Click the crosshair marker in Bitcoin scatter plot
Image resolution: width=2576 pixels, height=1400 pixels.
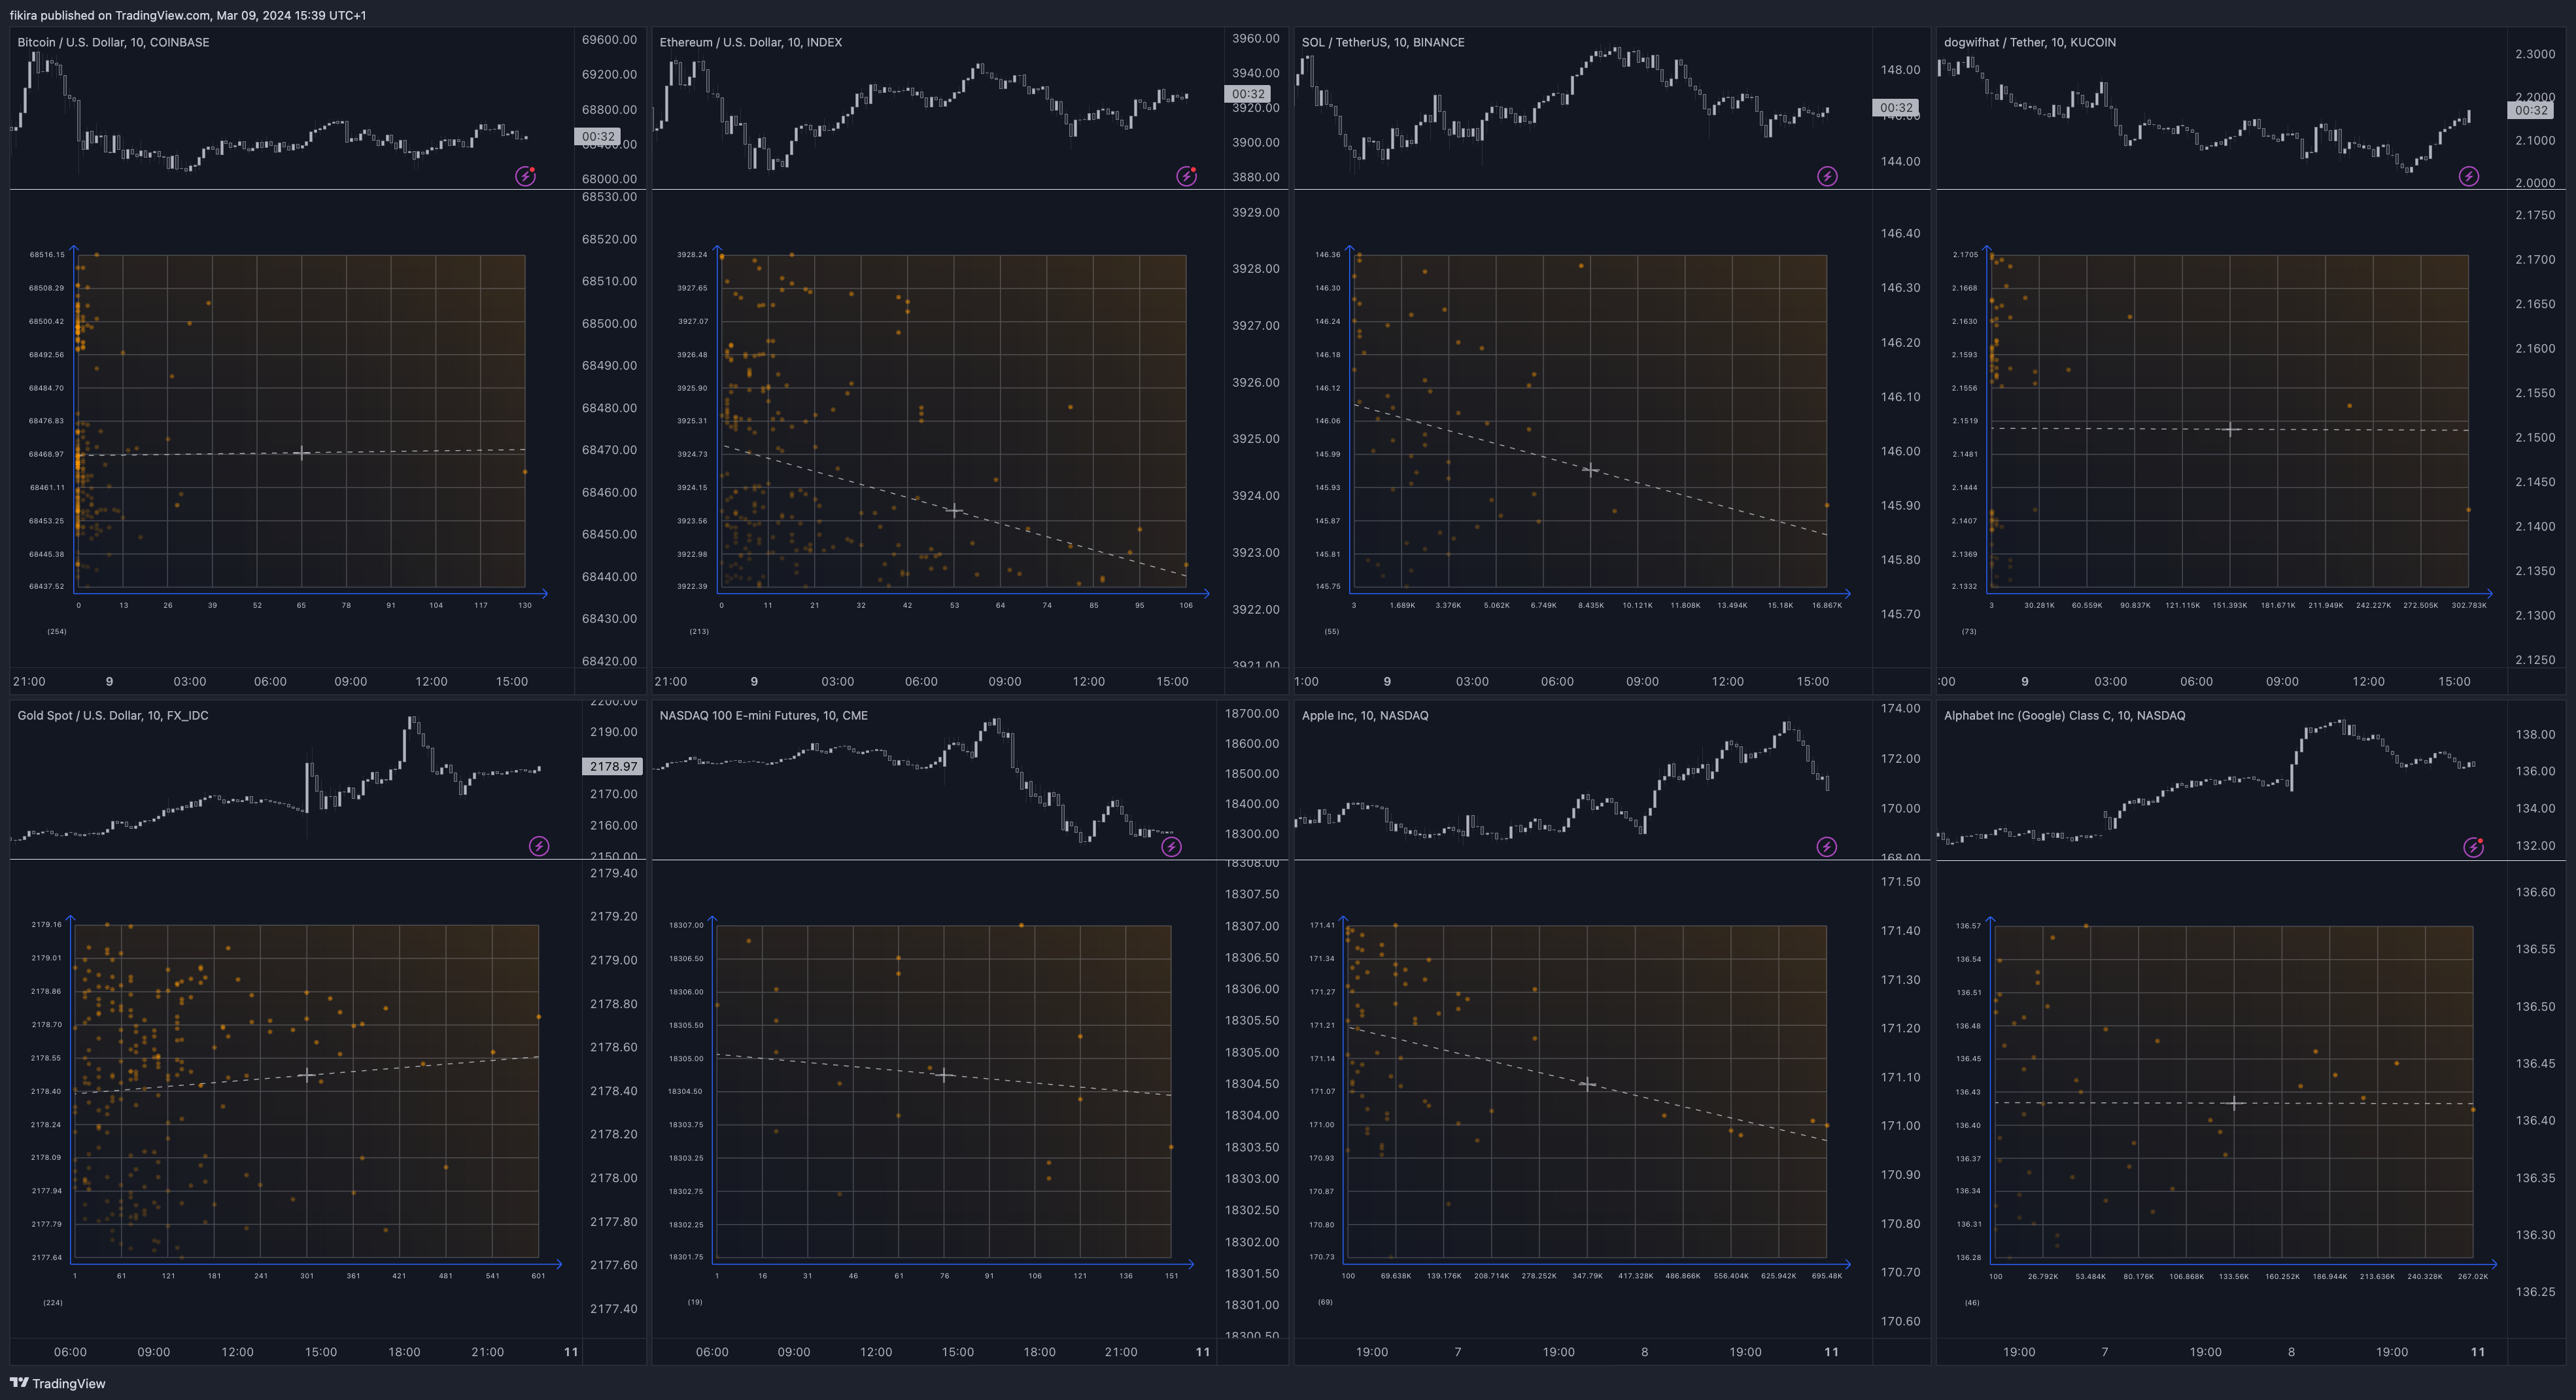coord(301,453)
